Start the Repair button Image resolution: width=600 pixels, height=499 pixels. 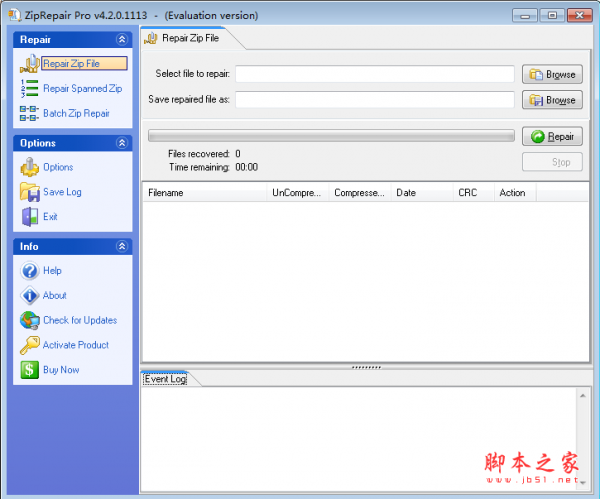[x=552, y=137]
